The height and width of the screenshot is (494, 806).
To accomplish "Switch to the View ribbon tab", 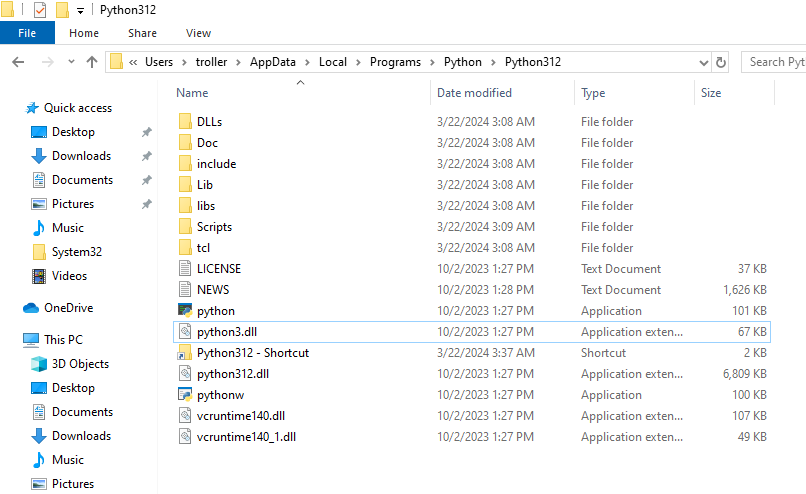I will (198, 33).
